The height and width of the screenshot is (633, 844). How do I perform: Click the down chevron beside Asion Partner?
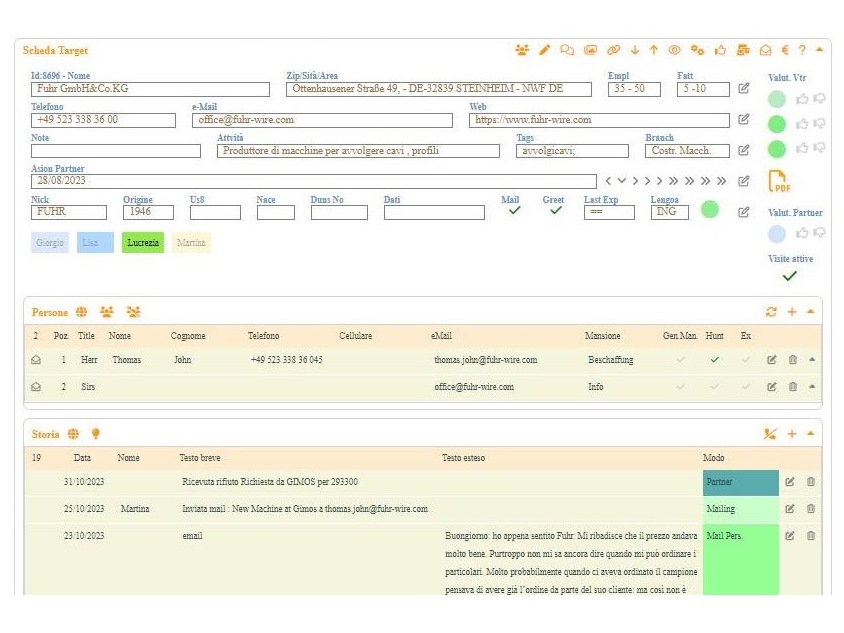pos(622,181)
